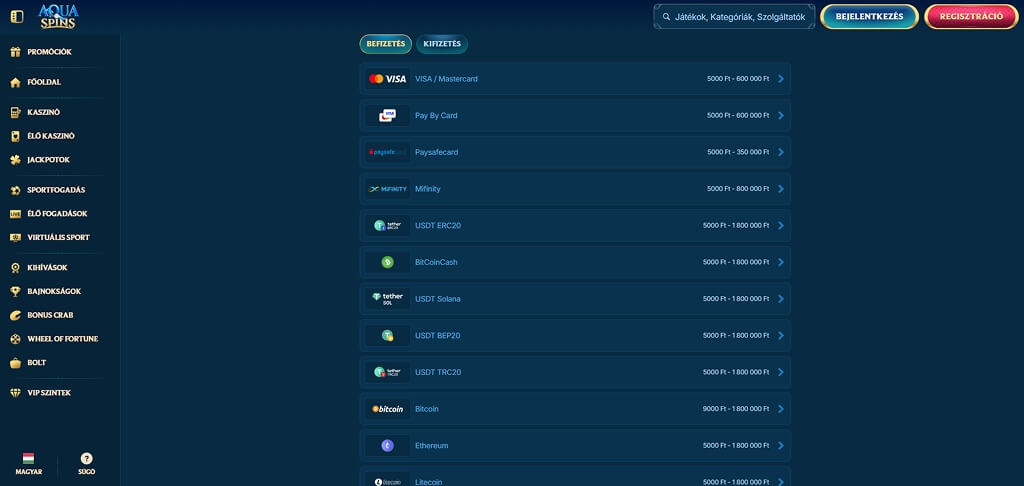Expand the USDT Solana row arrow

tap(780, 299)
